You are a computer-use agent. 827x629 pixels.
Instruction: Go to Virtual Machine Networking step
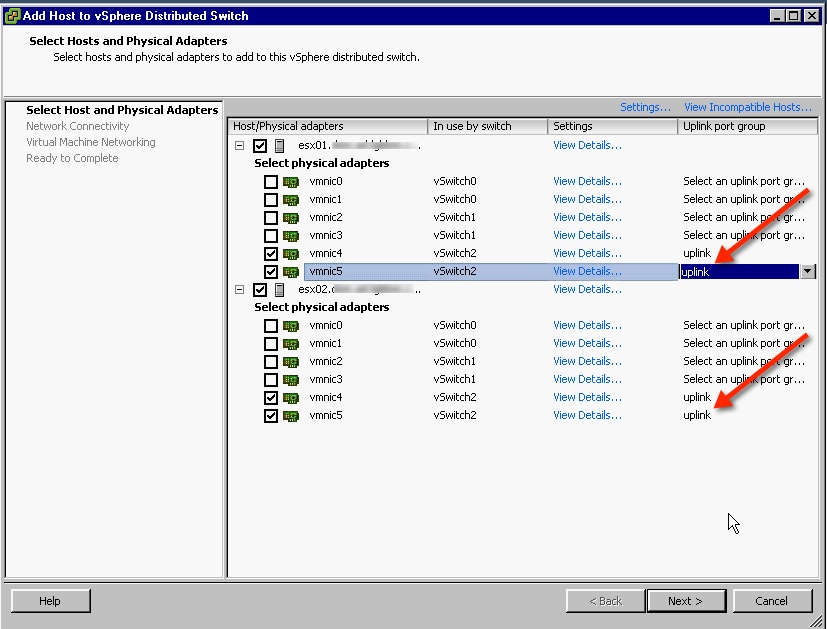click(91, 142)
